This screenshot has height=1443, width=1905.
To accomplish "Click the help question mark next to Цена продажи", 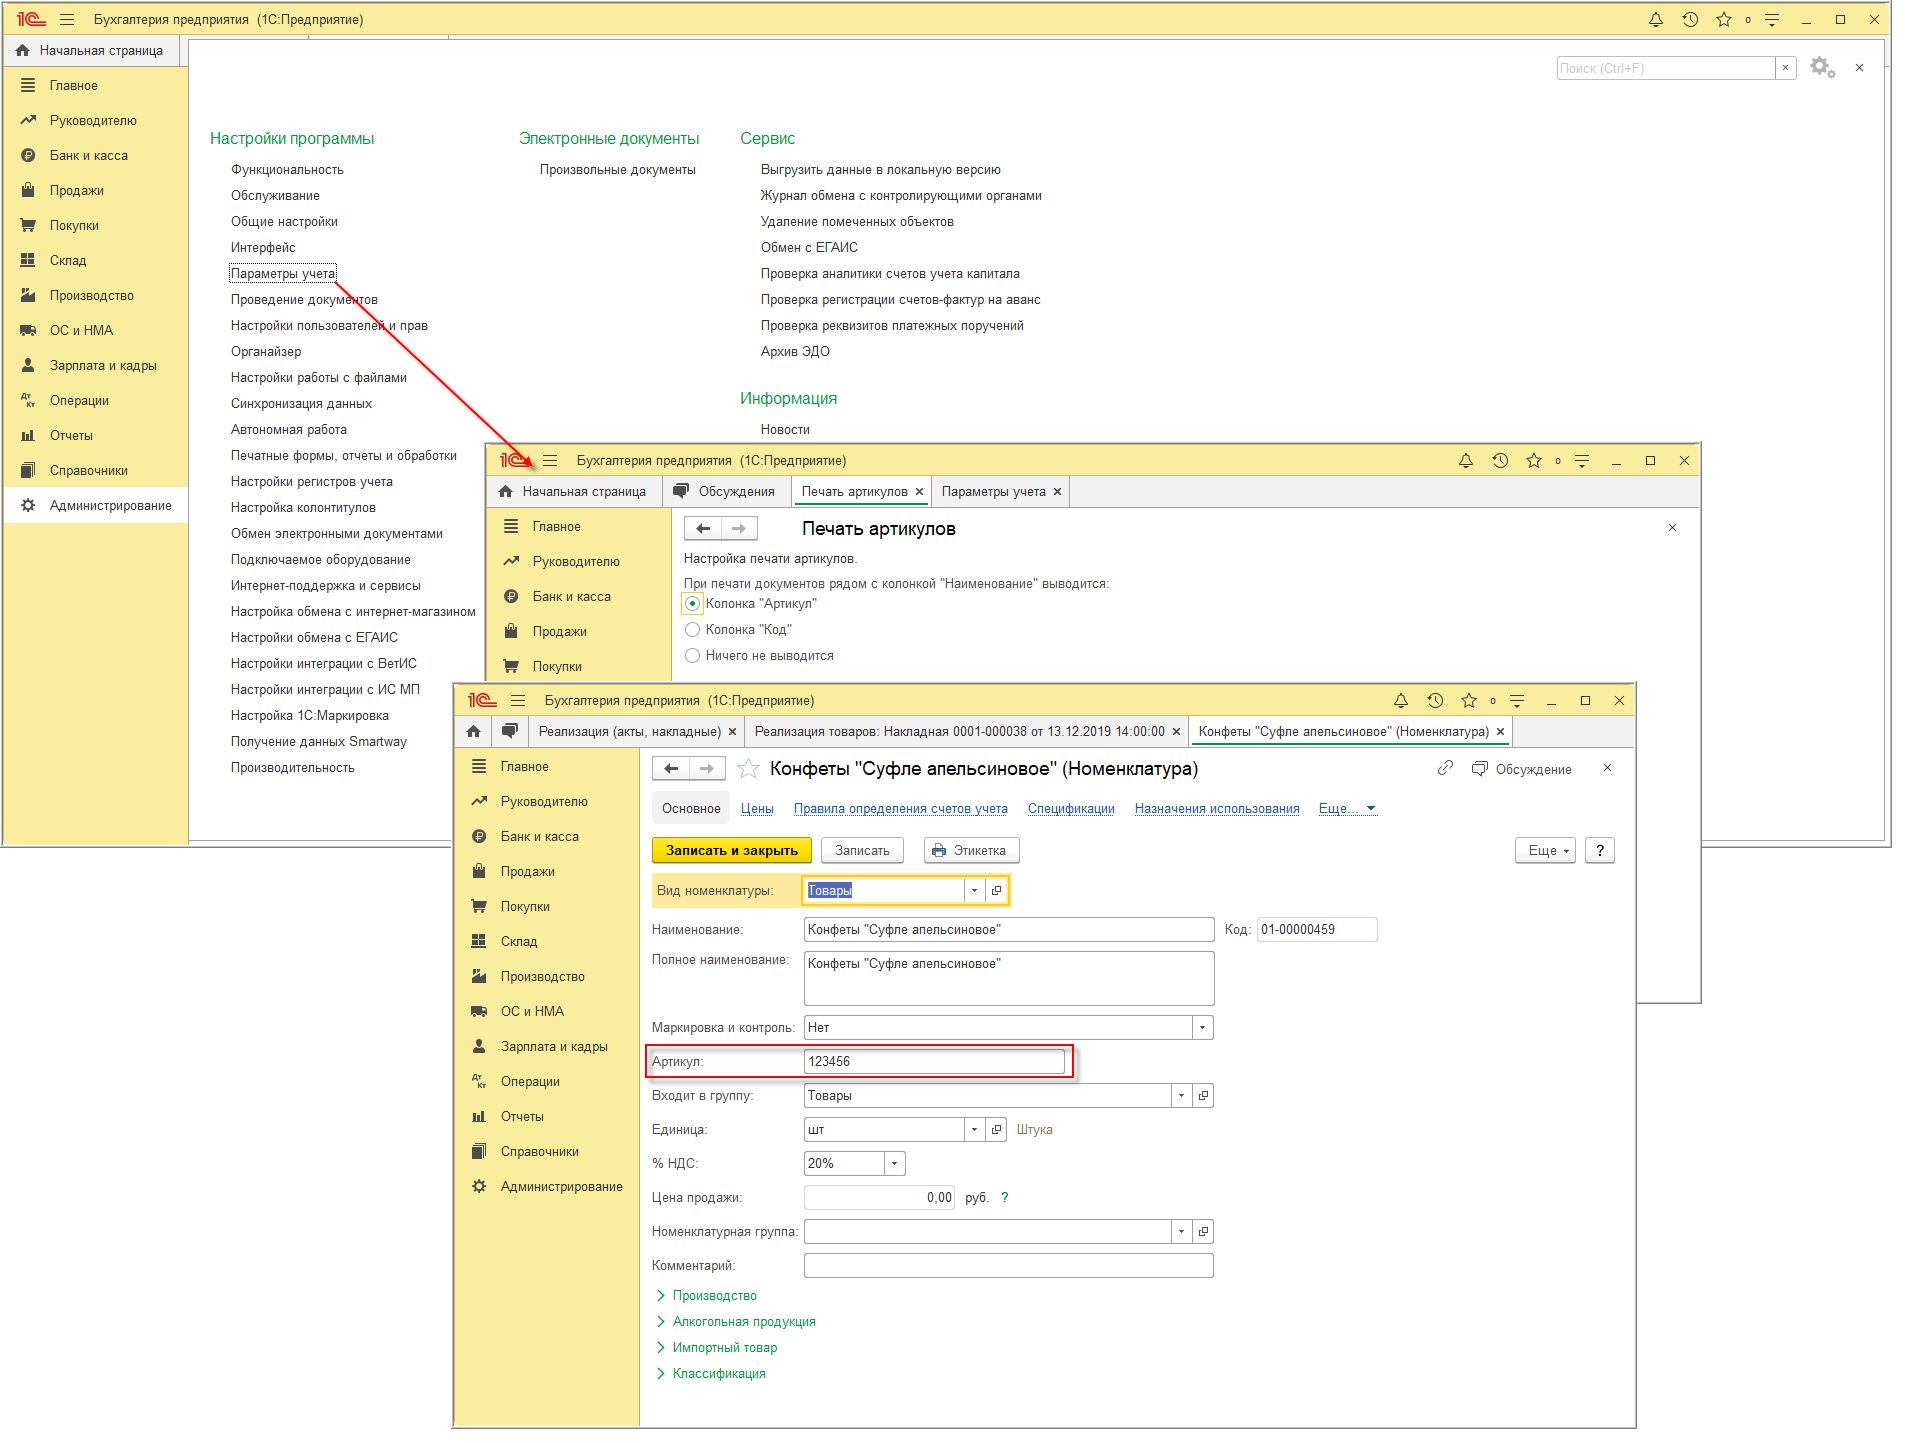I will point(1005,1198).
